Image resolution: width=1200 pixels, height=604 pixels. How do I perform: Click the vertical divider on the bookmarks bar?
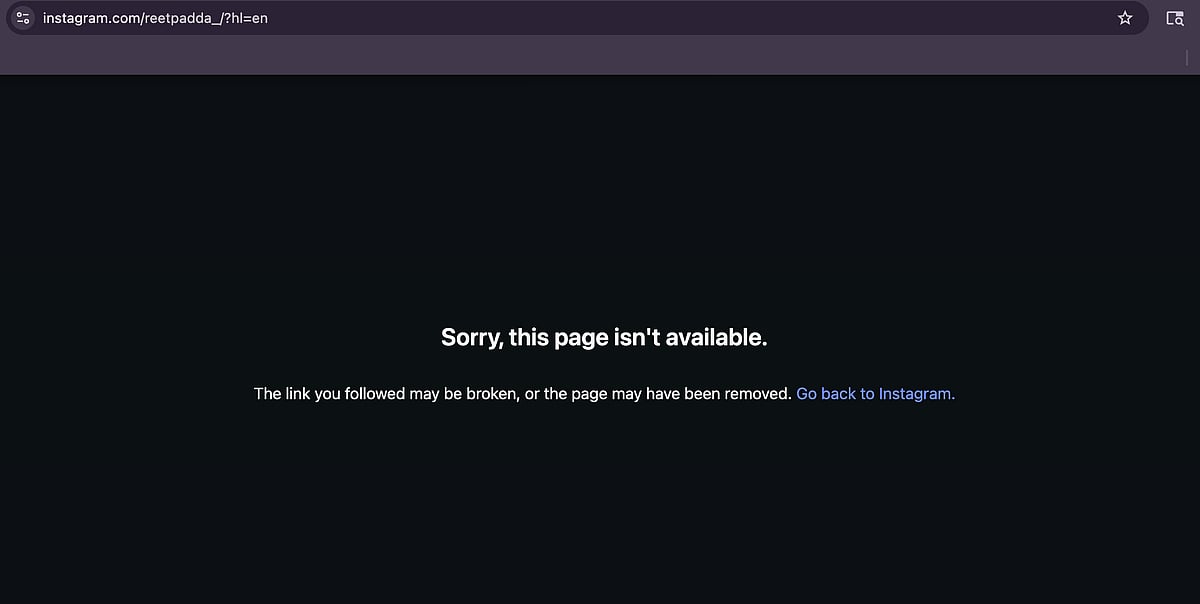tap(1186, 57)
